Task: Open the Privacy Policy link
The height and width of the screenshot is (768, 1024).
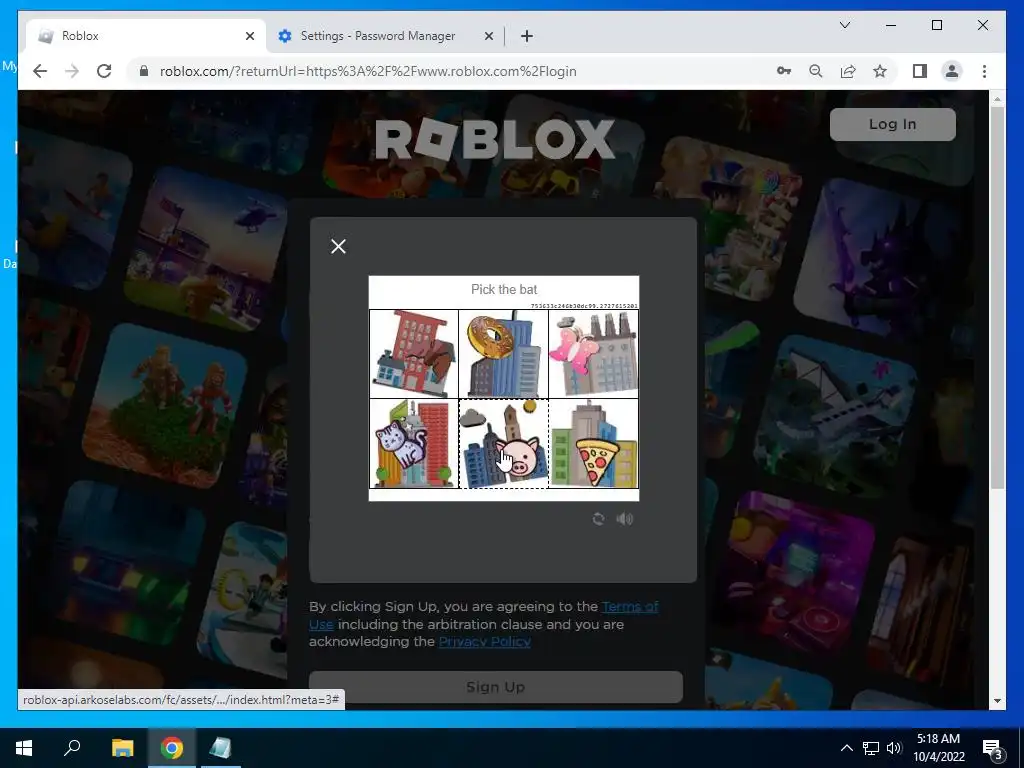Action: coord(485,642)
